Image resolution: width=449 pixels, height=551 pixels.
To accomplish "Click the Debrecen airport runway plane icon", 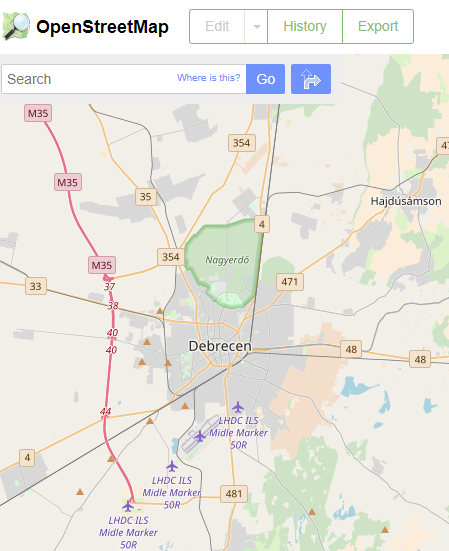I will [x=200, y=436].
